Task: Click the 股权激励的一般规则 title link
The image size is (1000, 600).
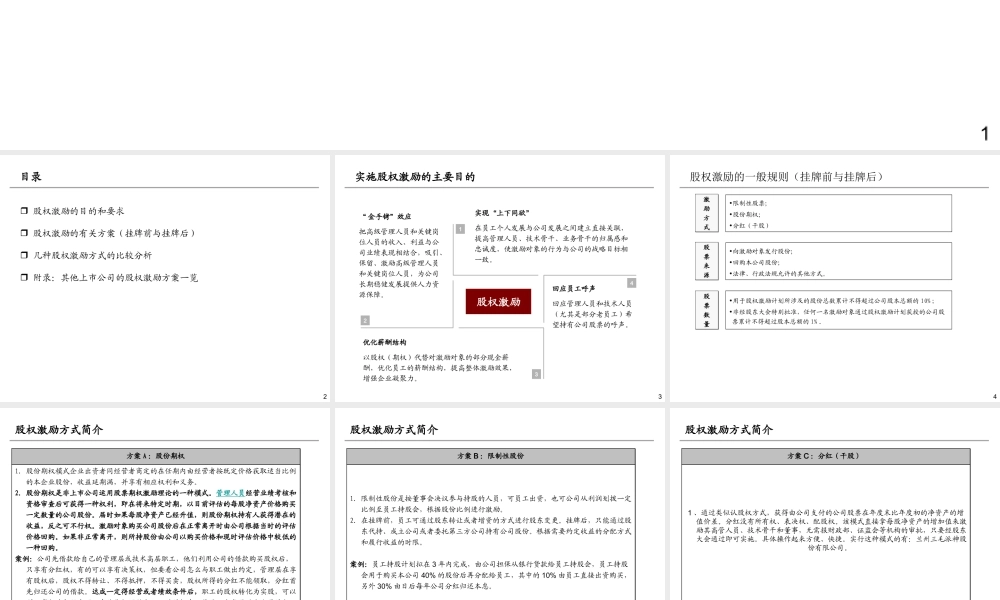Action: (789, 175)
